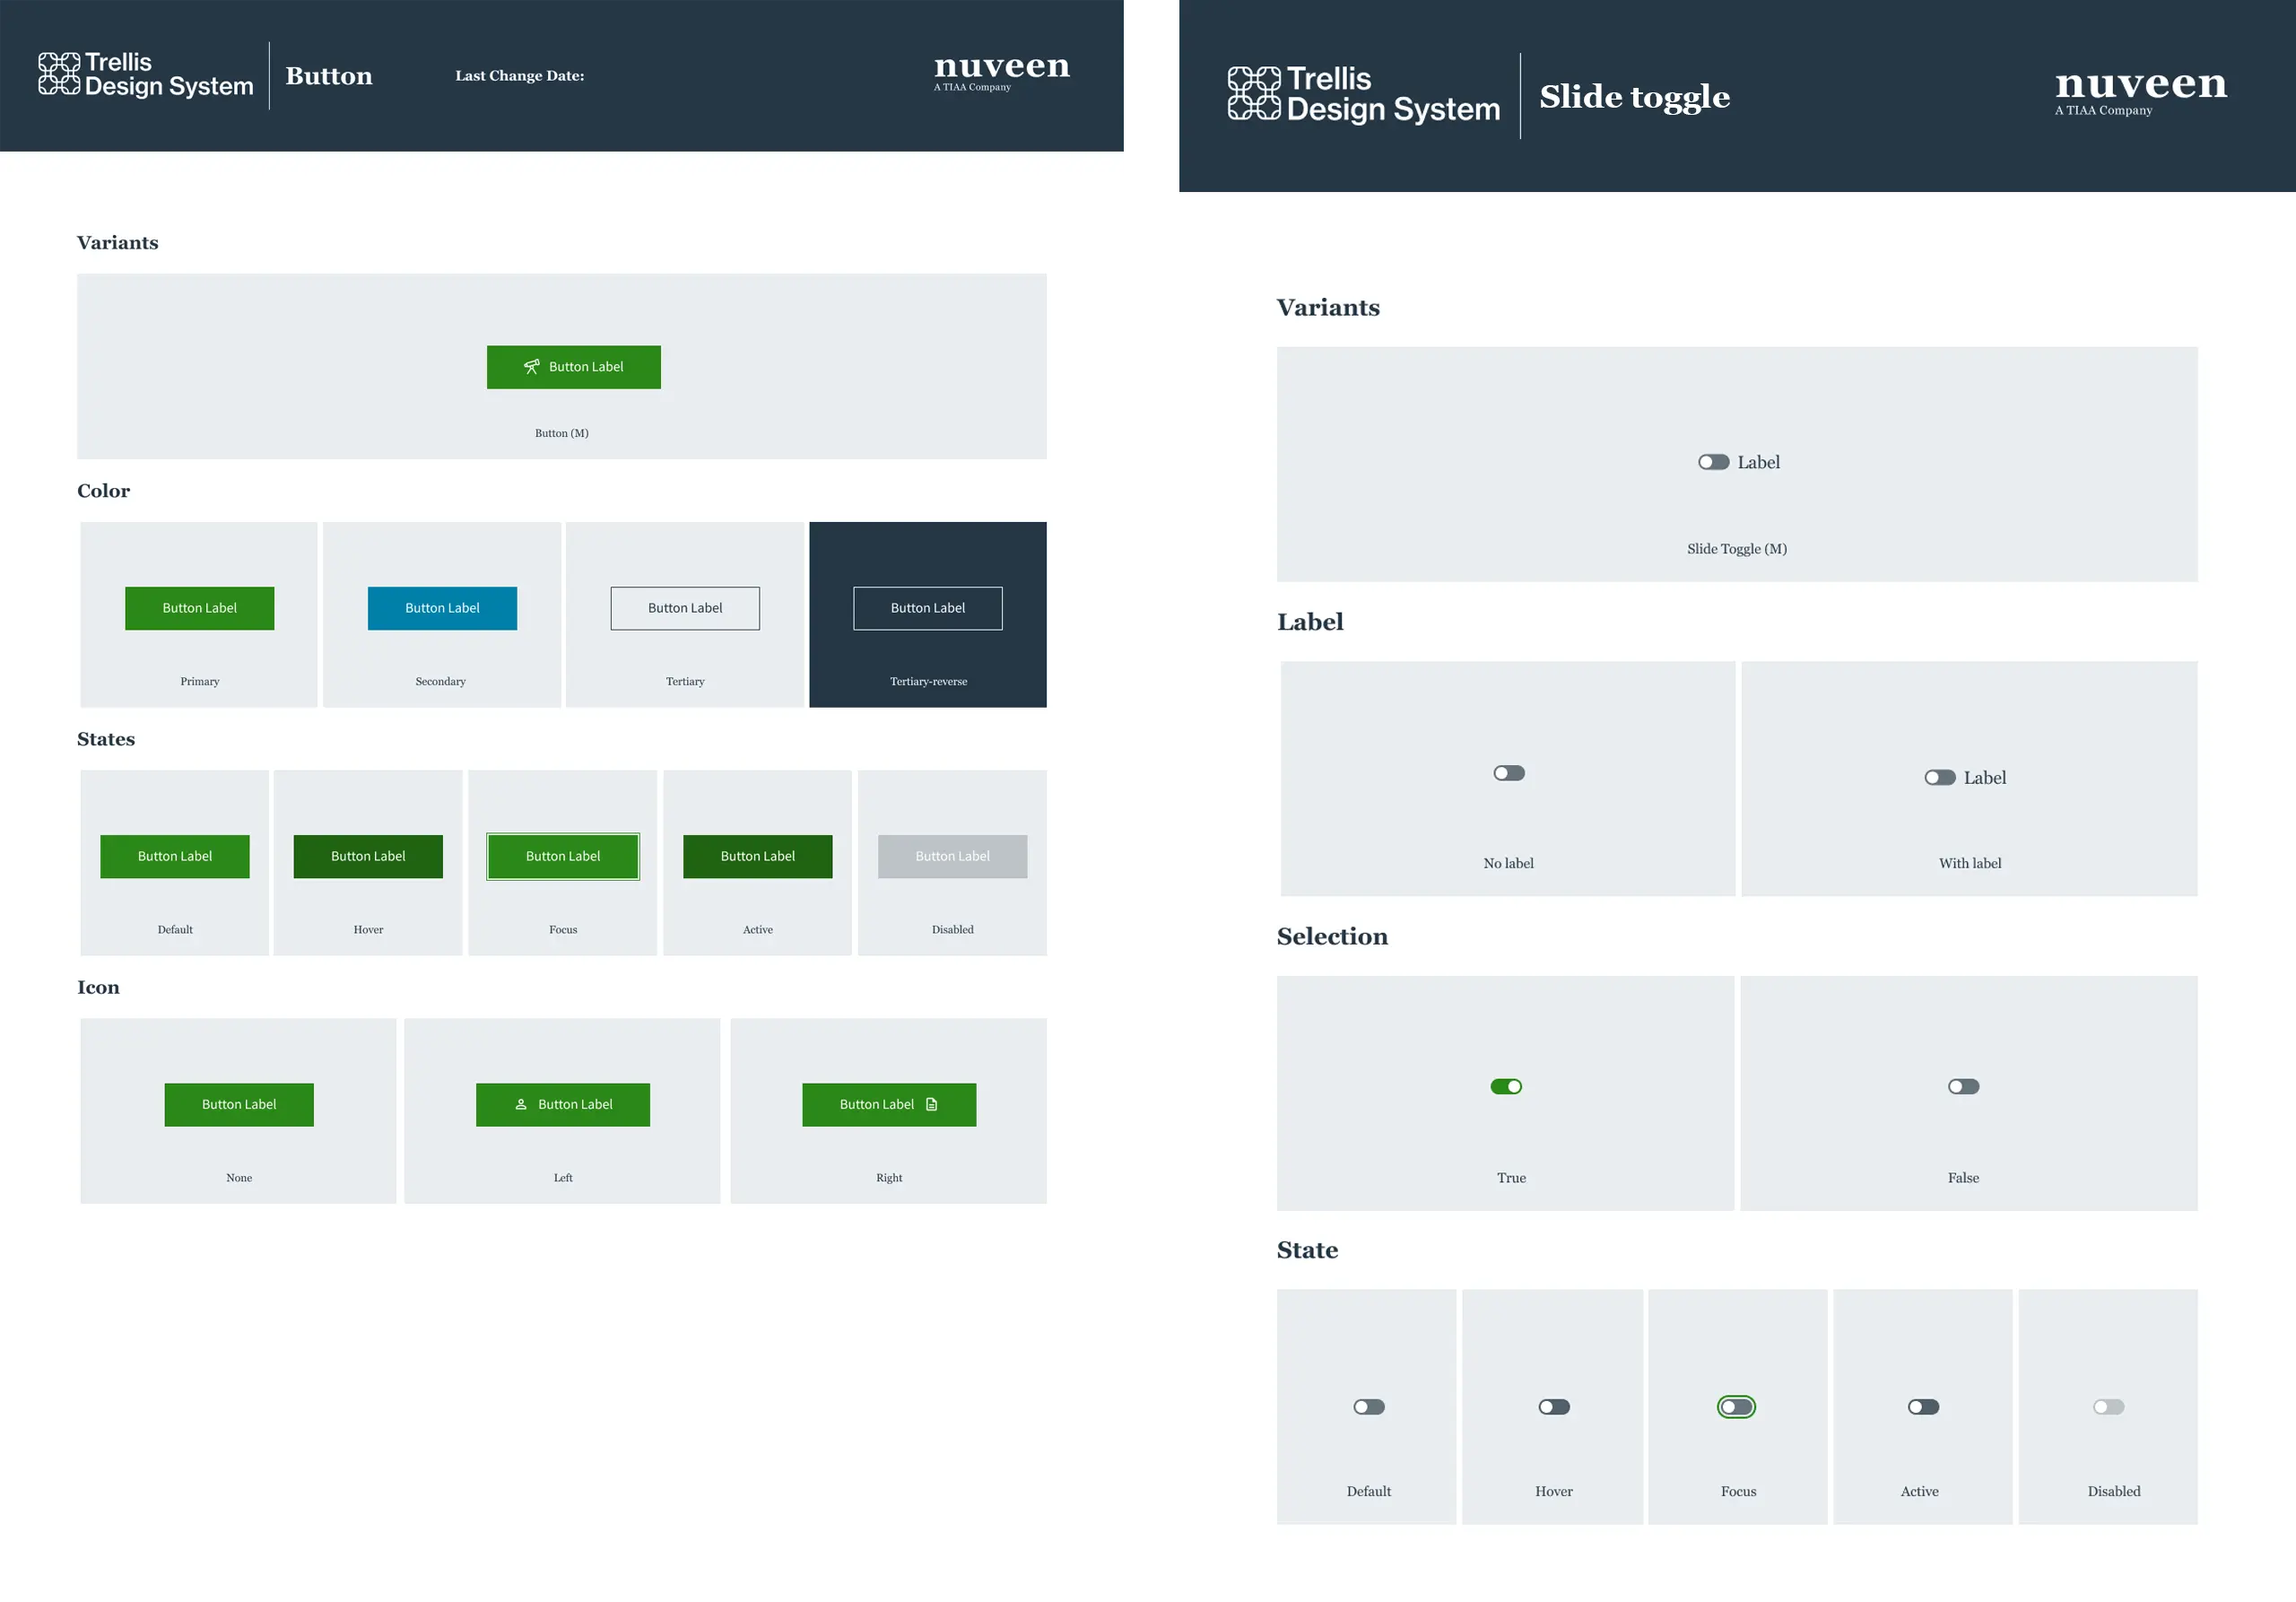
Task: Click the telescope icon on the Button (M) variant
Action: click(x=532, y=367)
